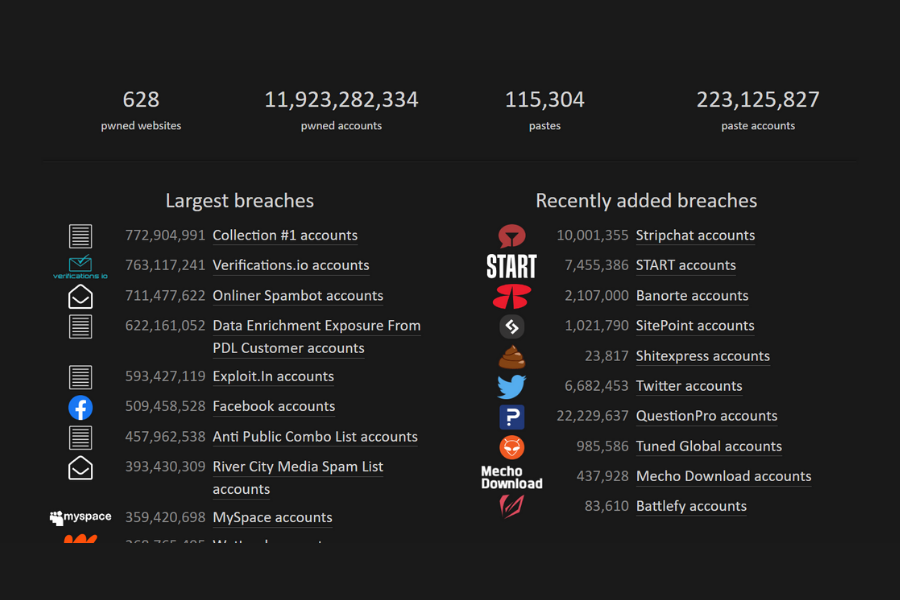Click the Onliner Spambot envelope icon
The height and width of the screenshot is (600, 900).
pos(80,296)
